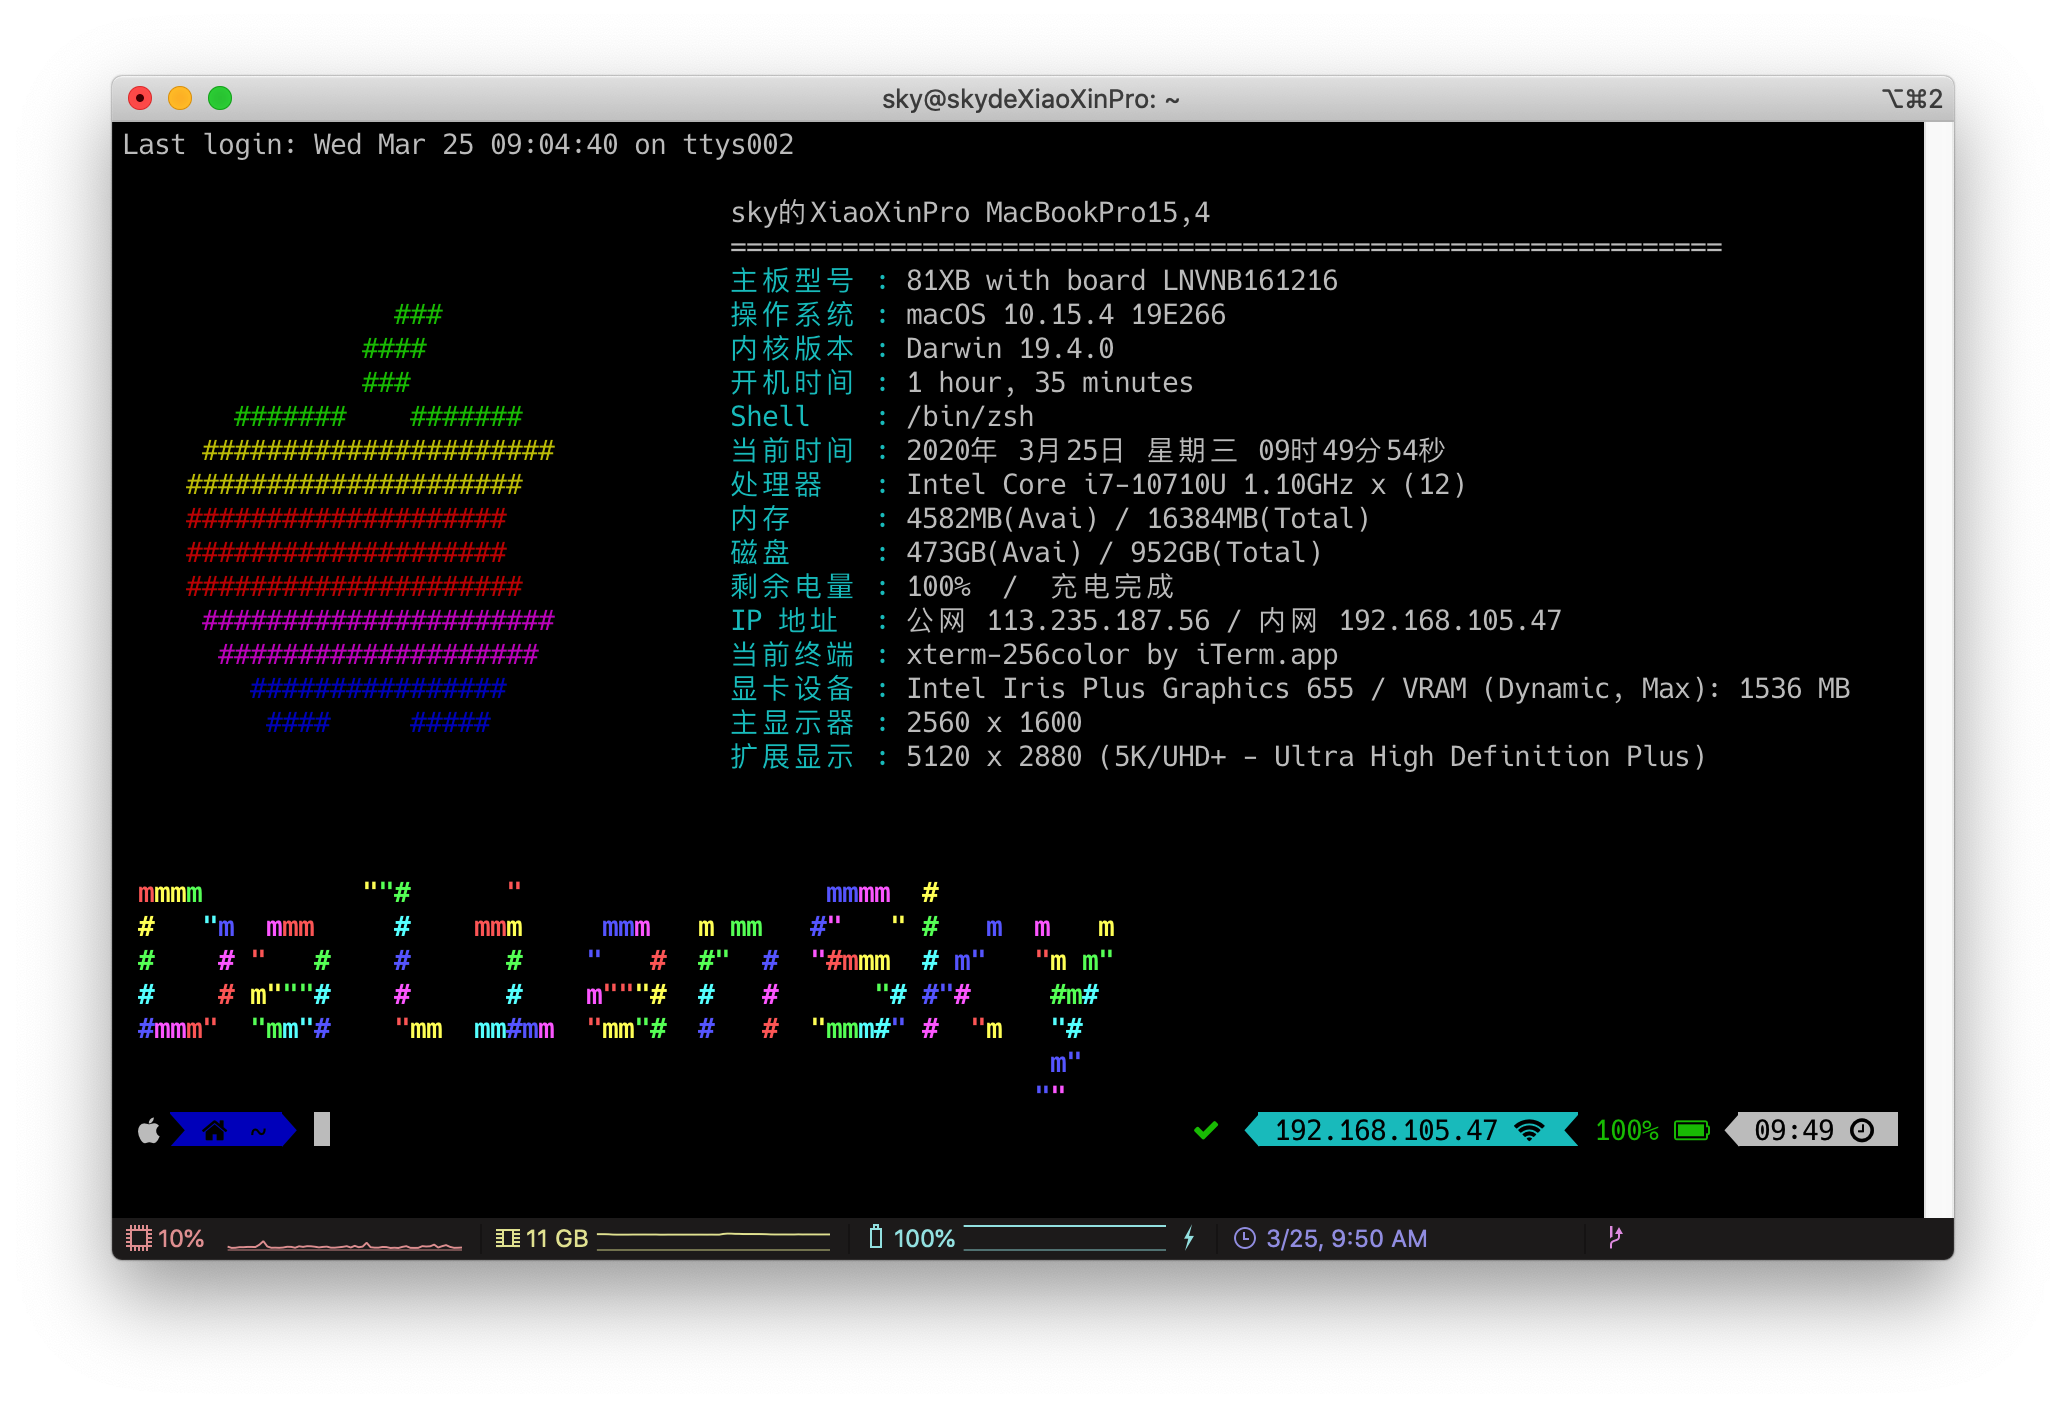Click the 2560 x 1600 display value

(994, 723)
